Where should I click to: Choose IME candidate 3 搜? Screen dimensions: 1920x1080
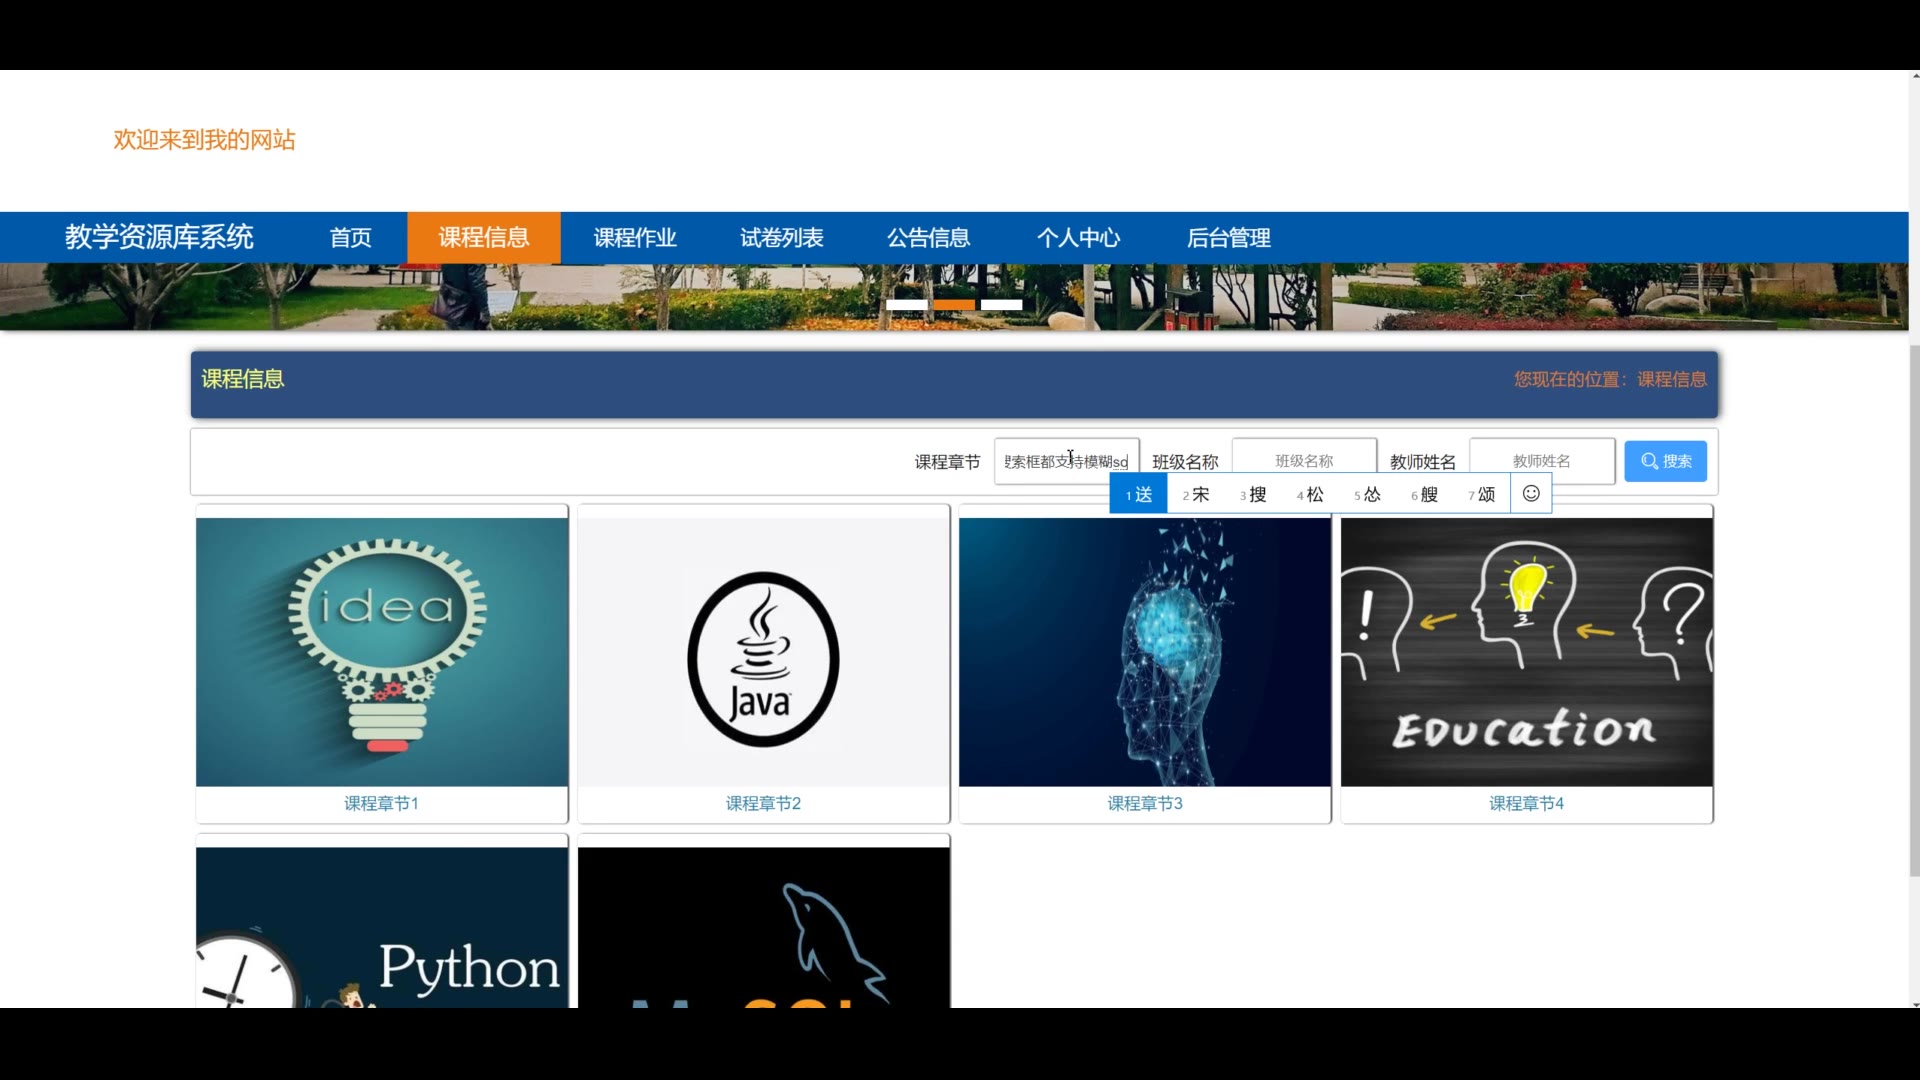[x=1253, y=494]
